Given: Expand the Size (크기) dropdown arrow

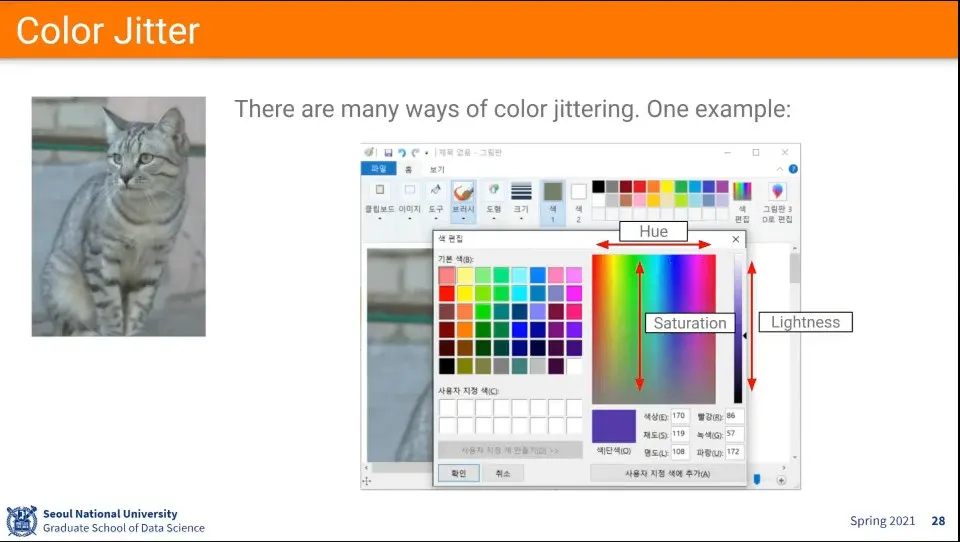Looking at the screenshot, I should 521,218.
